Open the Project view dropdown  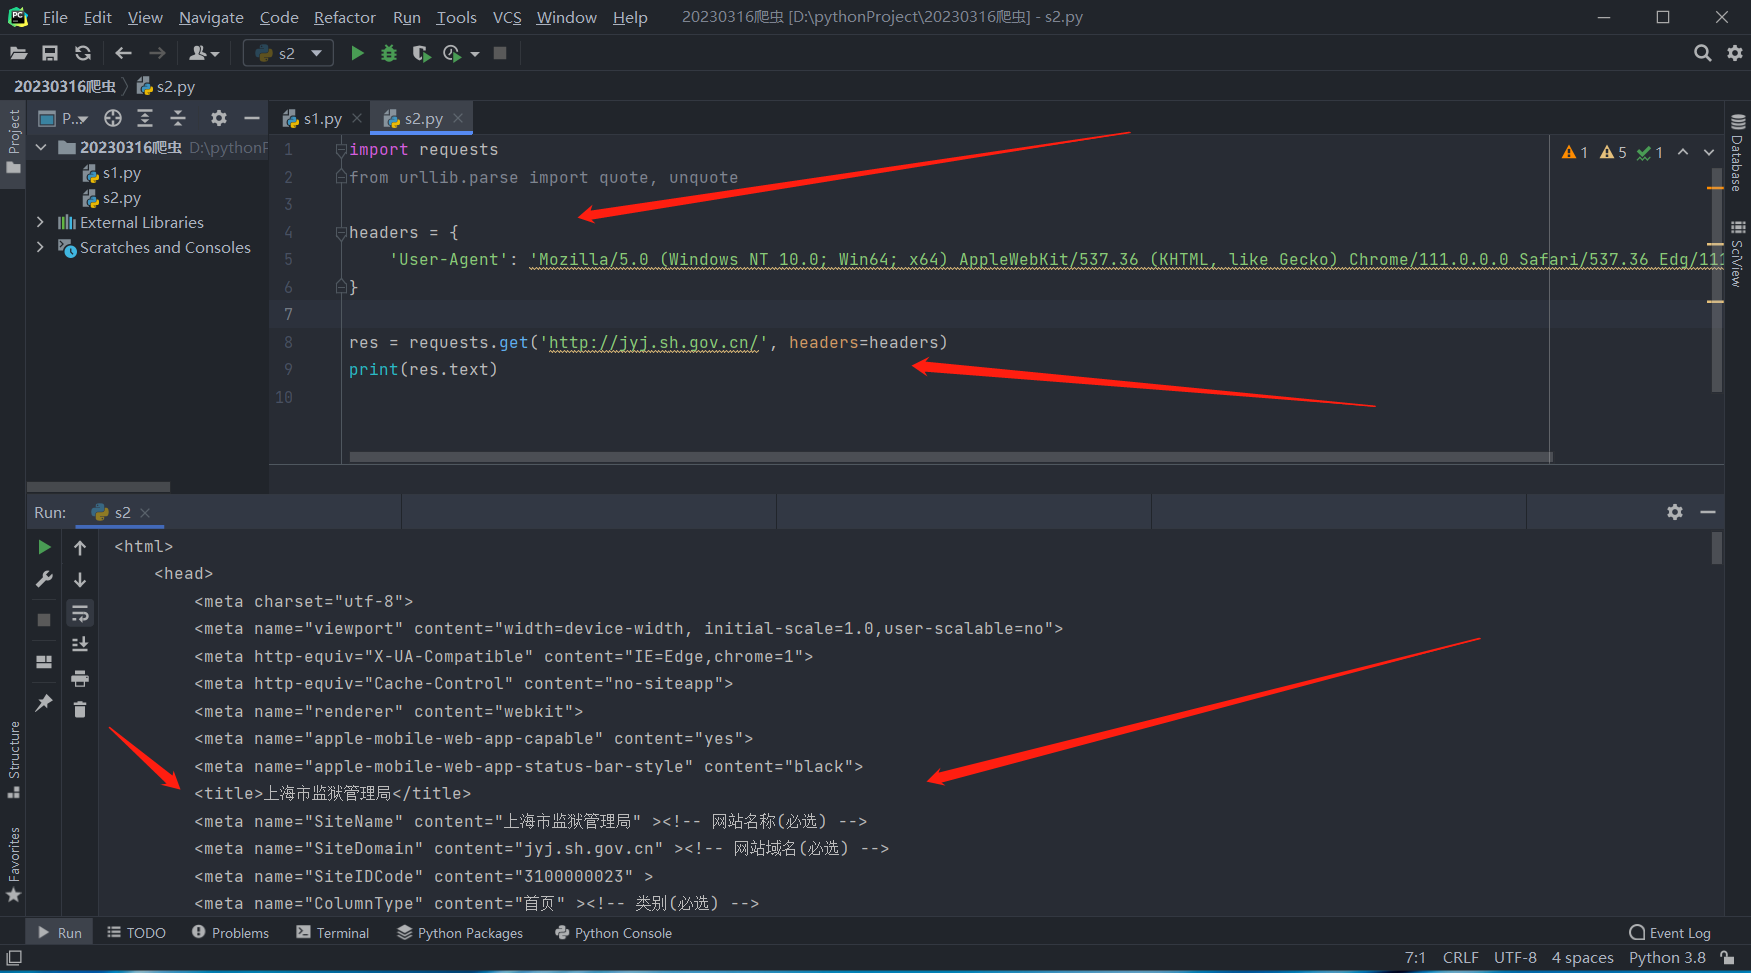click(63, 118)
